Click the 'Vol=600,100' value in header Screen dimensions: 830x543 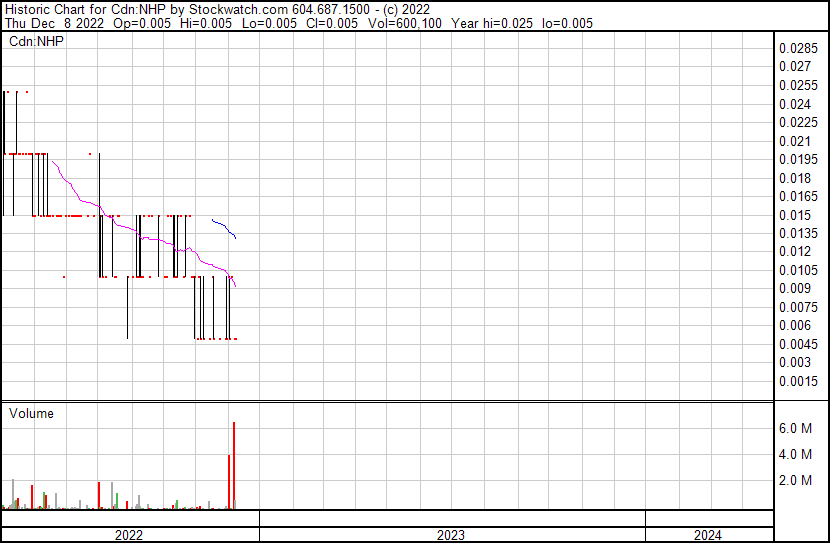(x=404, y=23)
